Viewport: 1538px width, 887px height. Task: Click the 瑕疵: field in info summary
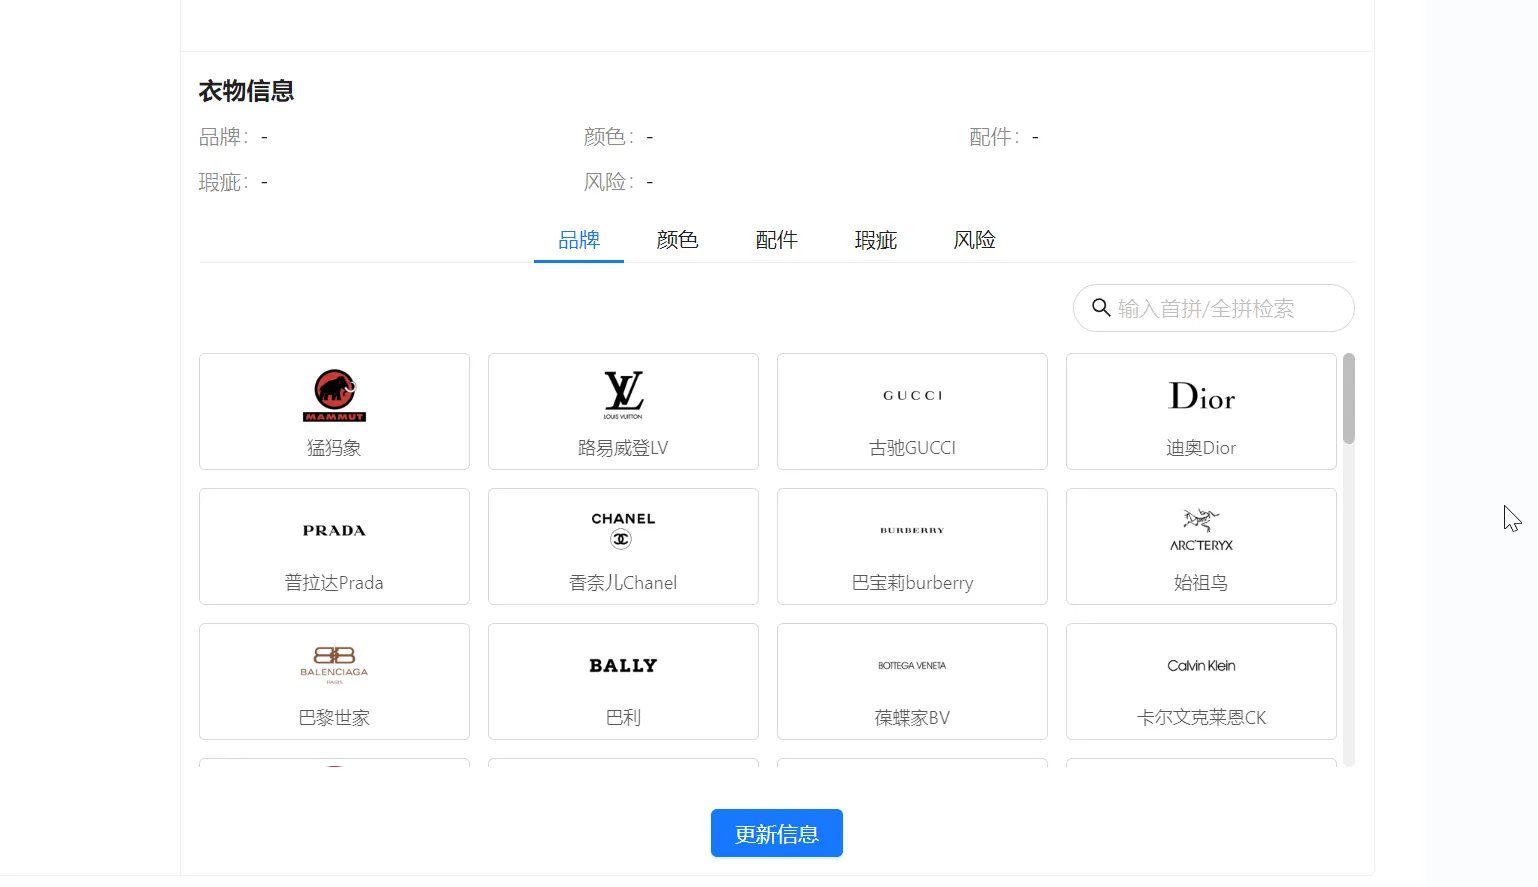233,182
